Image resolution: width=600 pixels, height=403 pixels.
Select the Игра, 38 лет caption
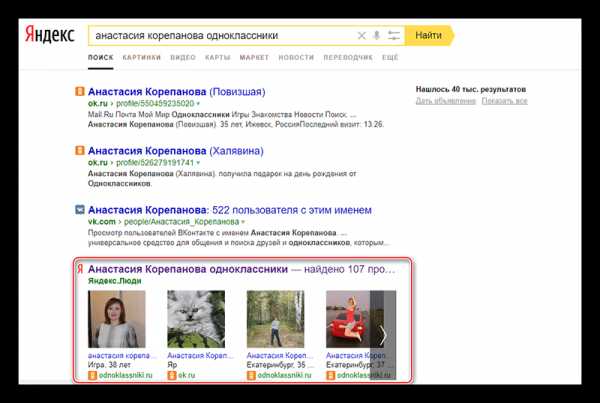tap(109, 365)
